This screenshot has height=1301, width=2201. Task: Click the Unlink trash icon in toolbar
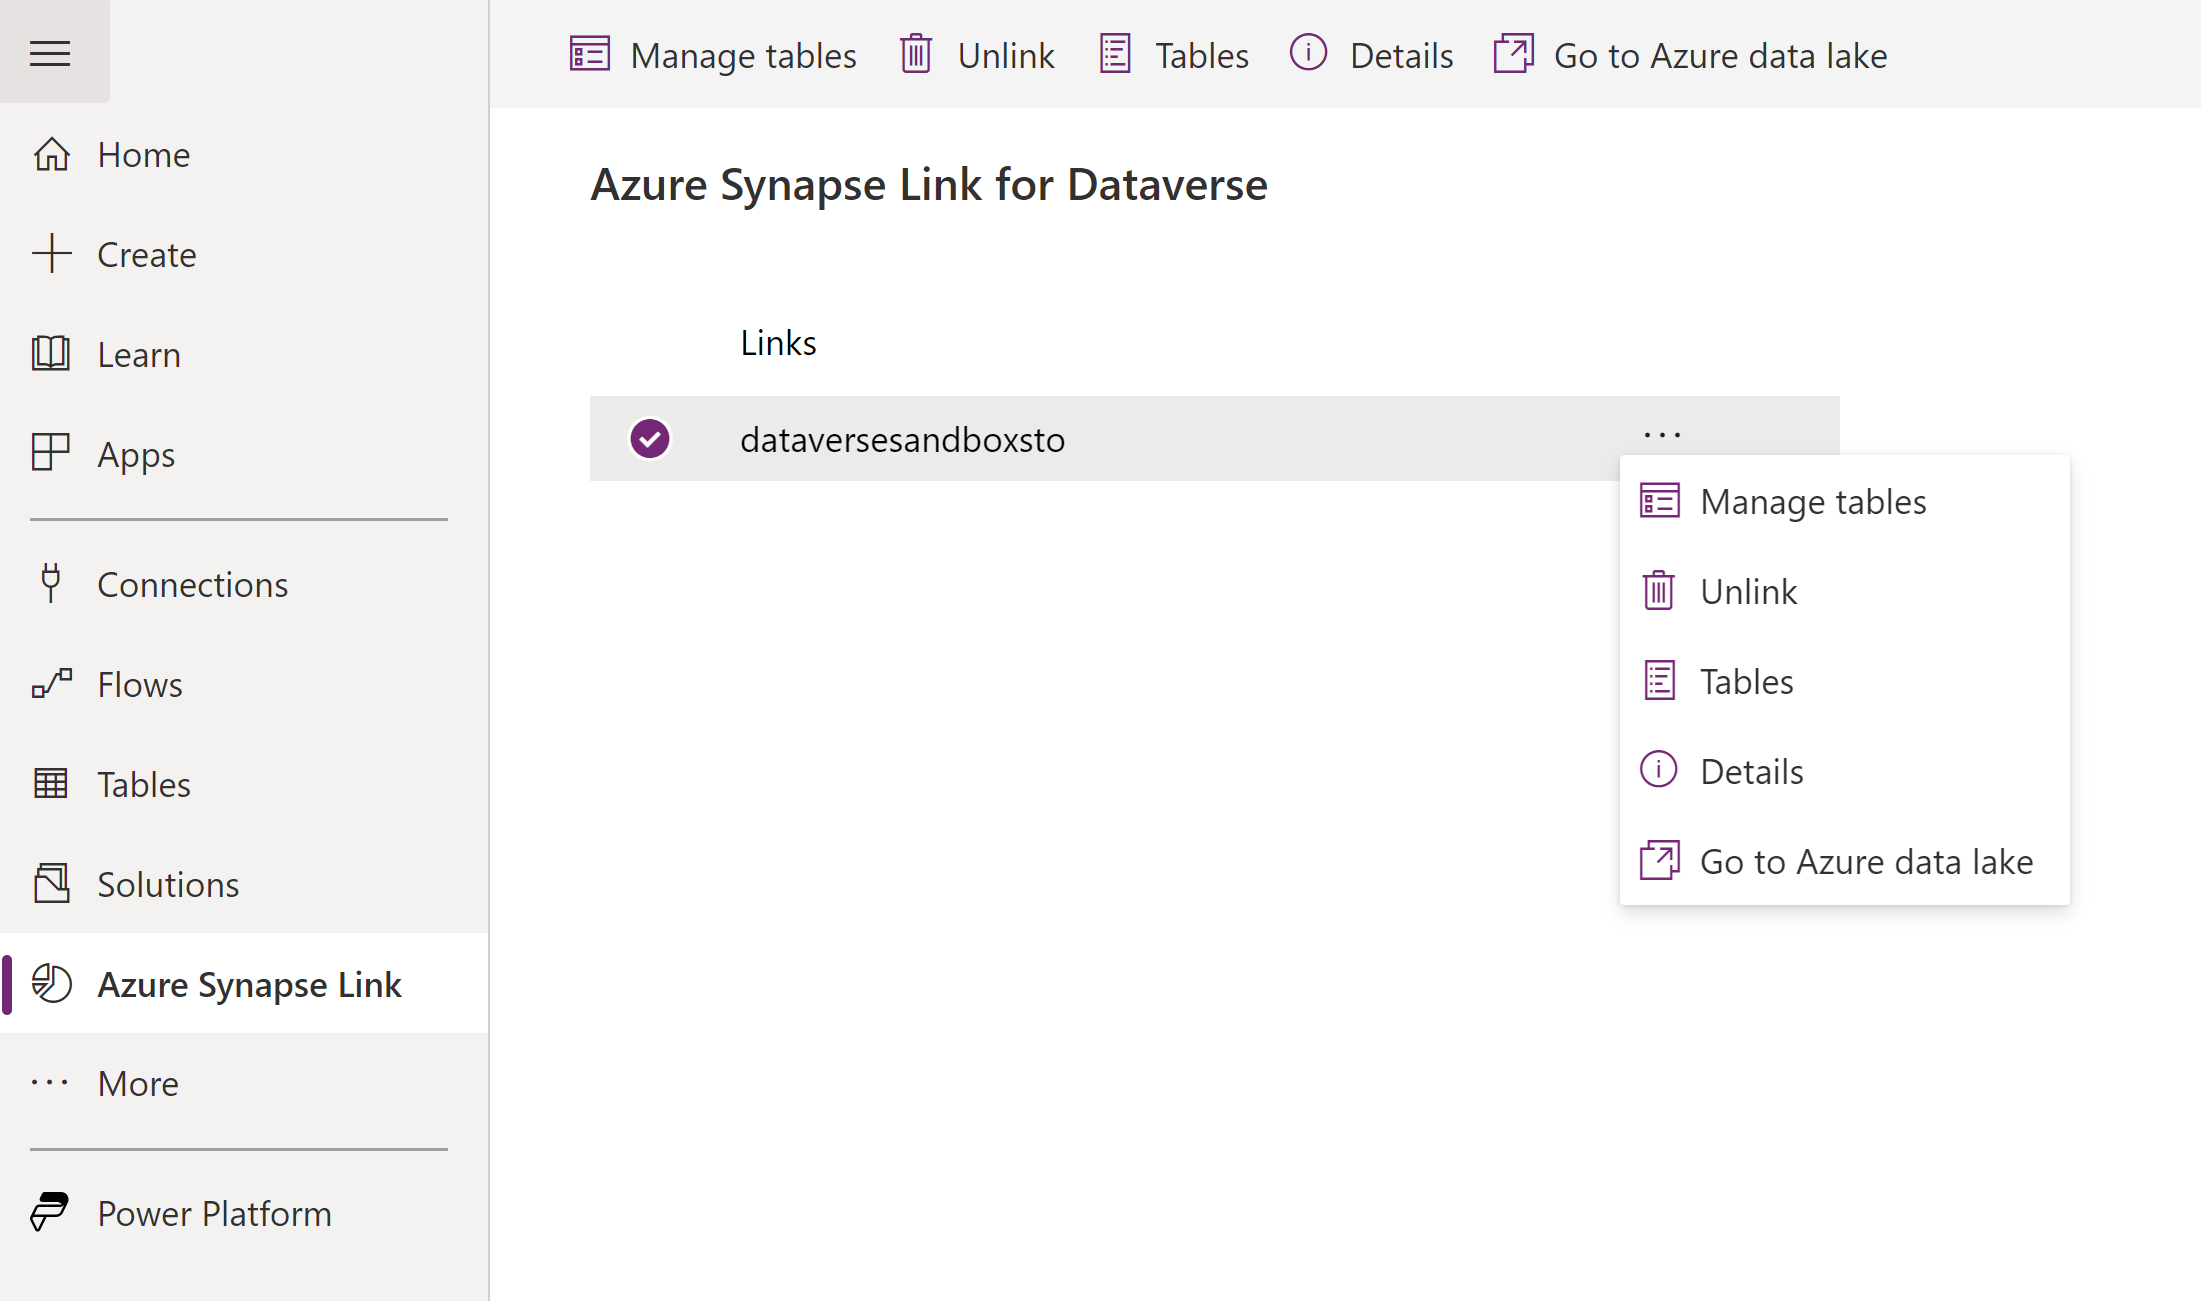pyautogui.click(x=915, y=54)
